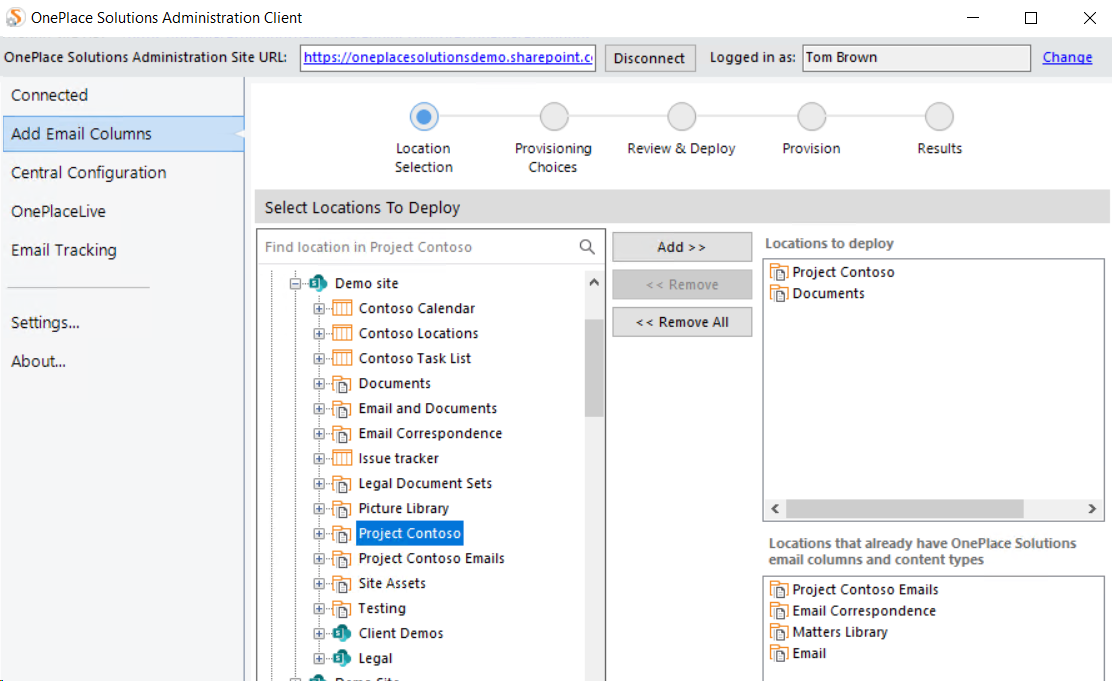Expand the Legal subsite node

coord(319,658)
